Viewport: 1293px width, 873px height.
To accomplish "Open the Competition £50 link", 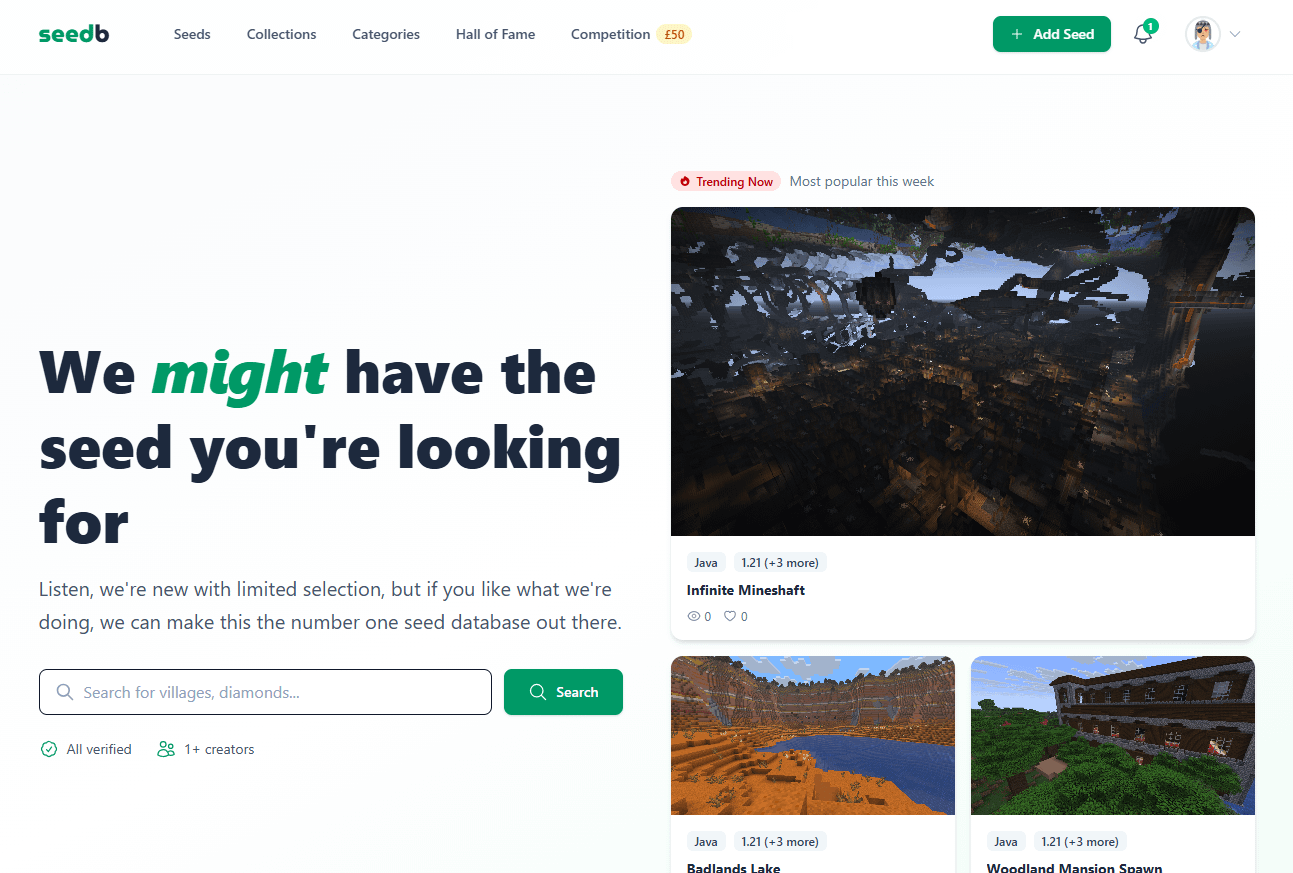I will pos(631,34).
